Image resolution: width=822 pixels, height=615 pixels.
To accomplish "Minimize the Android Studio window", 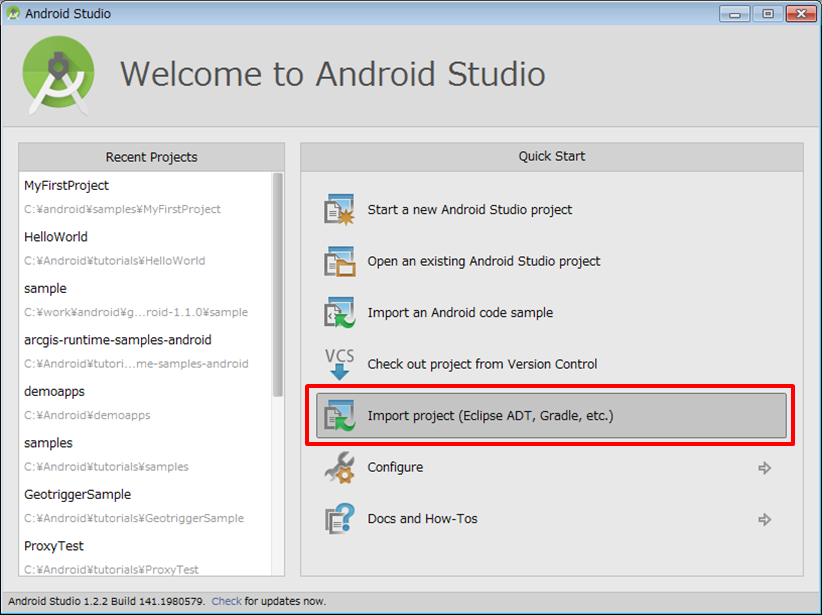I will (x=735, y=14).
